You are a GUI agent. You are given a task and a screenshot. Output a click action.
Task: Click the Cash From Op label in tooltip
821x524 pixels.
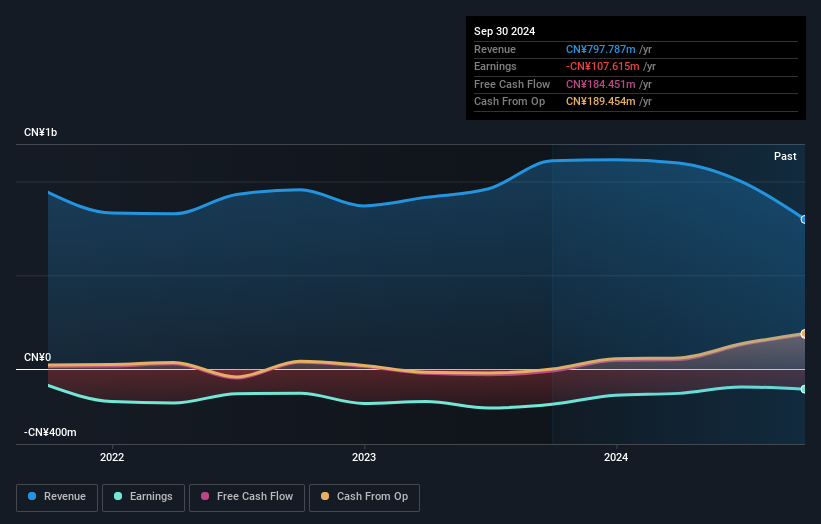point(509,102)
